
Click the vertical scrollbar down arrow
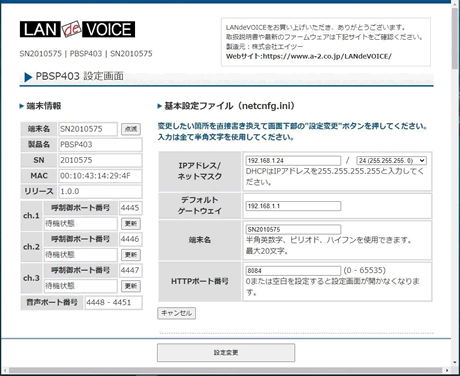coord(455,363)
